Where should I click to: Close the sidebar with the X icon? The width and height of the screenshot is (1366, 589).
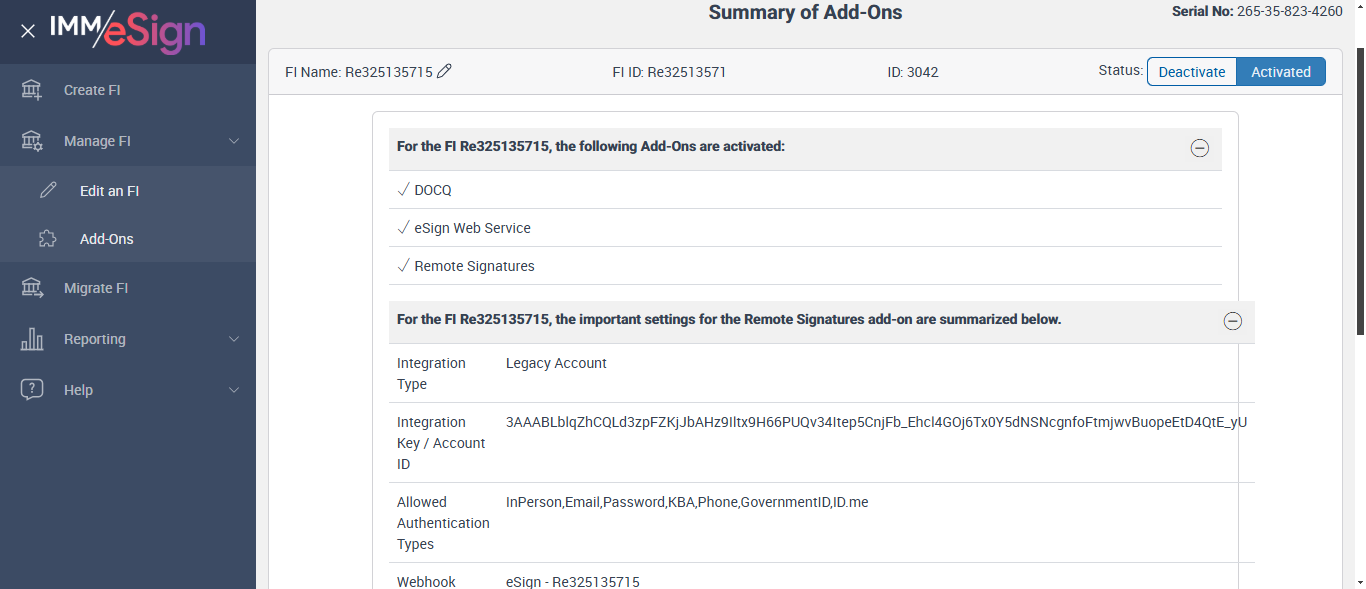click(28, 31)
